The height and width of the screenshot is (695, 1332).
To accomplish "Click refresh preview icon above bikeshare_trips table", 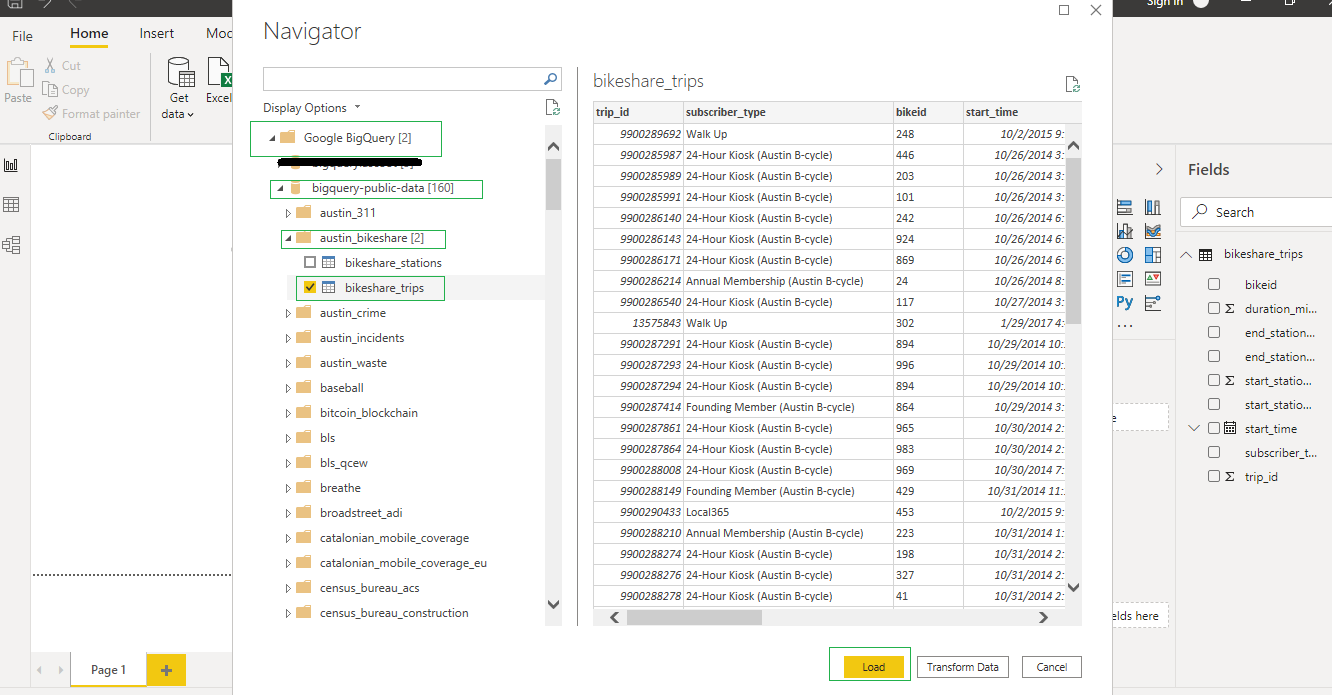I will (1072, 84).
